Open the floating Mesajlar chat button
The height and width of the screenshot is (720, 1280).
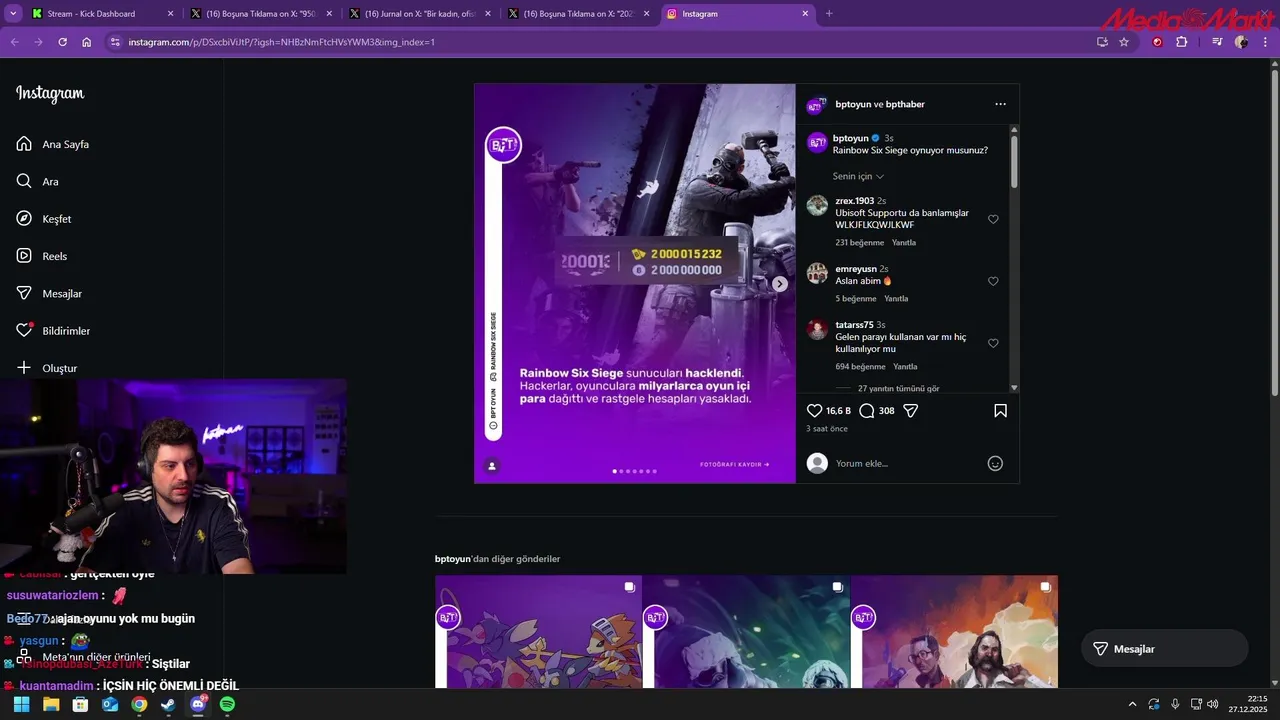pos(1164,649)
